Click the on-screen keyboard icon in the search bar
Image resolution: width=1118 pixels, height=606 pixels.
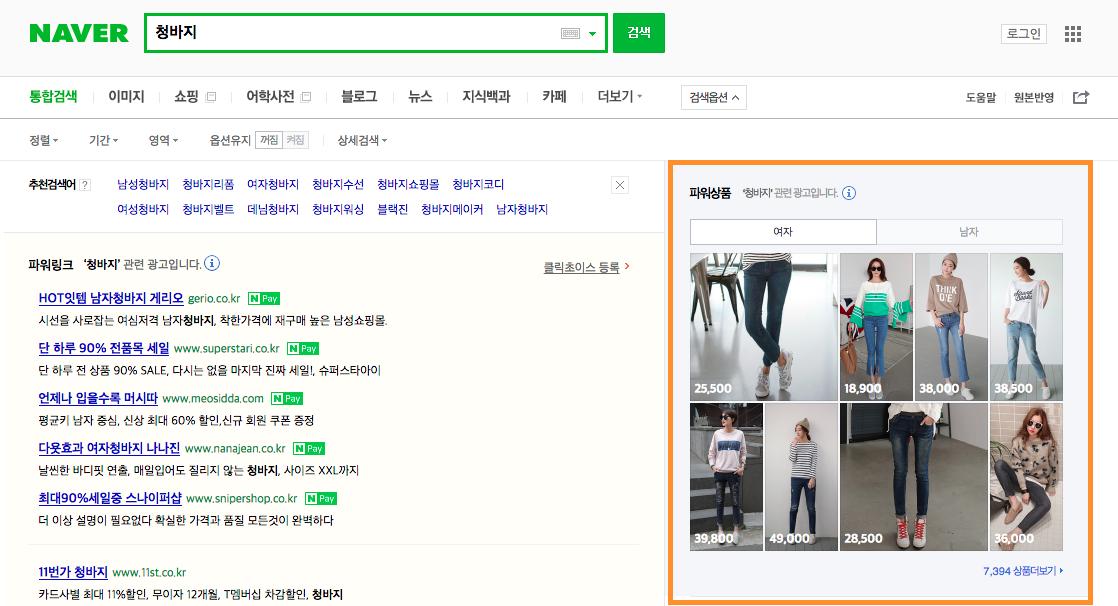click(571, 33)
